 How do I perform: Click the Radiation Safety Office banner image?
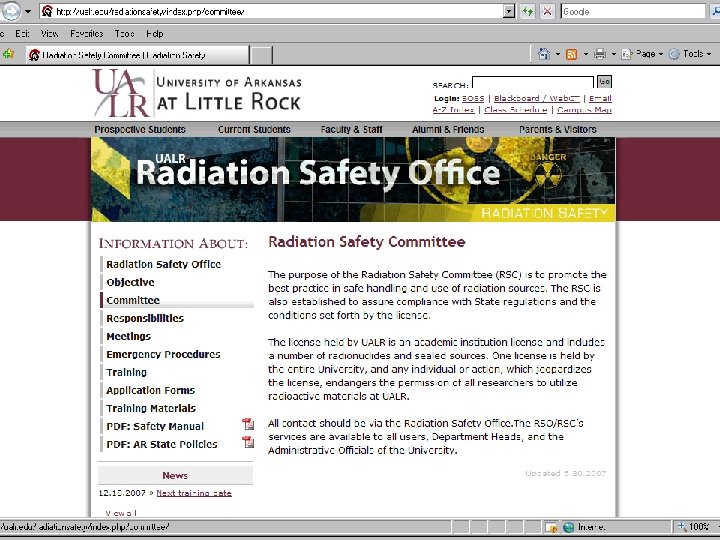353,179
